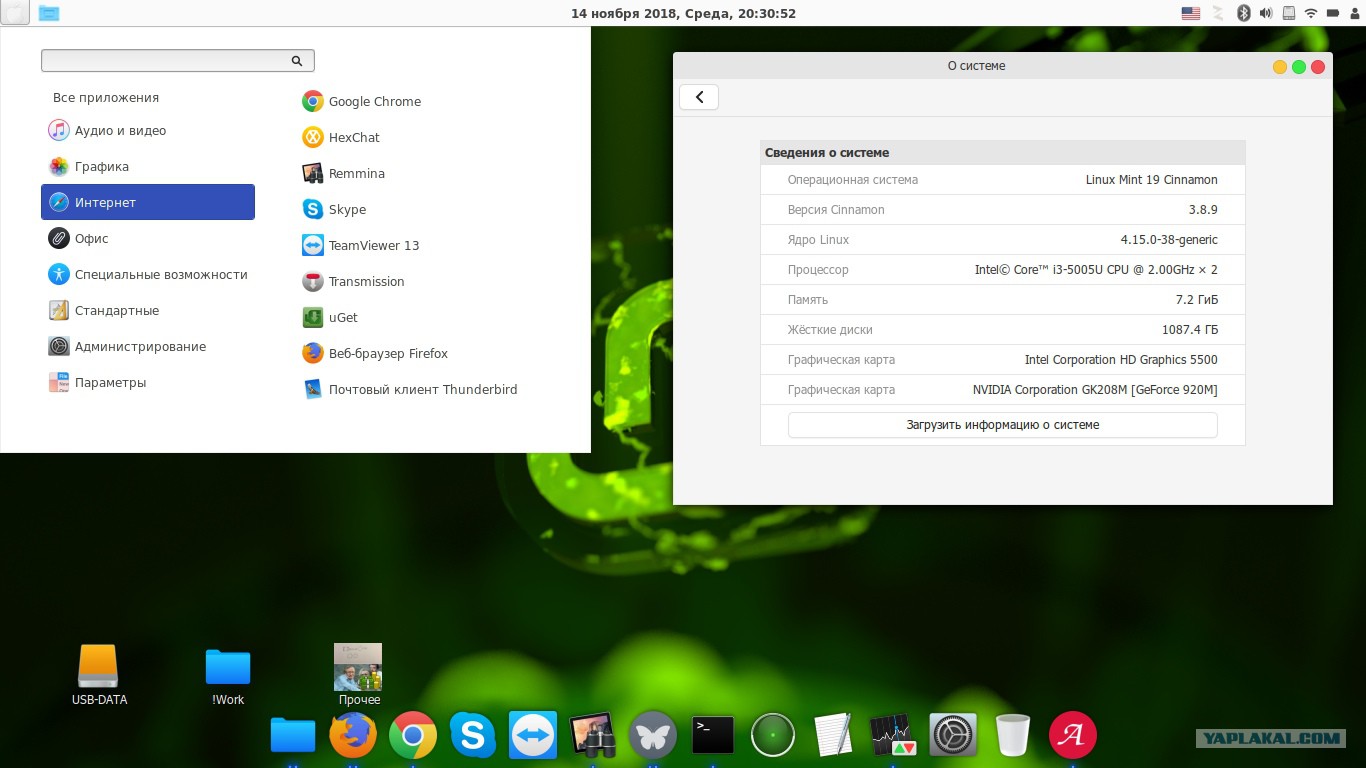The image size is (1366, 768).
Task: Select the !Work folder on the desktop
Action: point(228,676)
